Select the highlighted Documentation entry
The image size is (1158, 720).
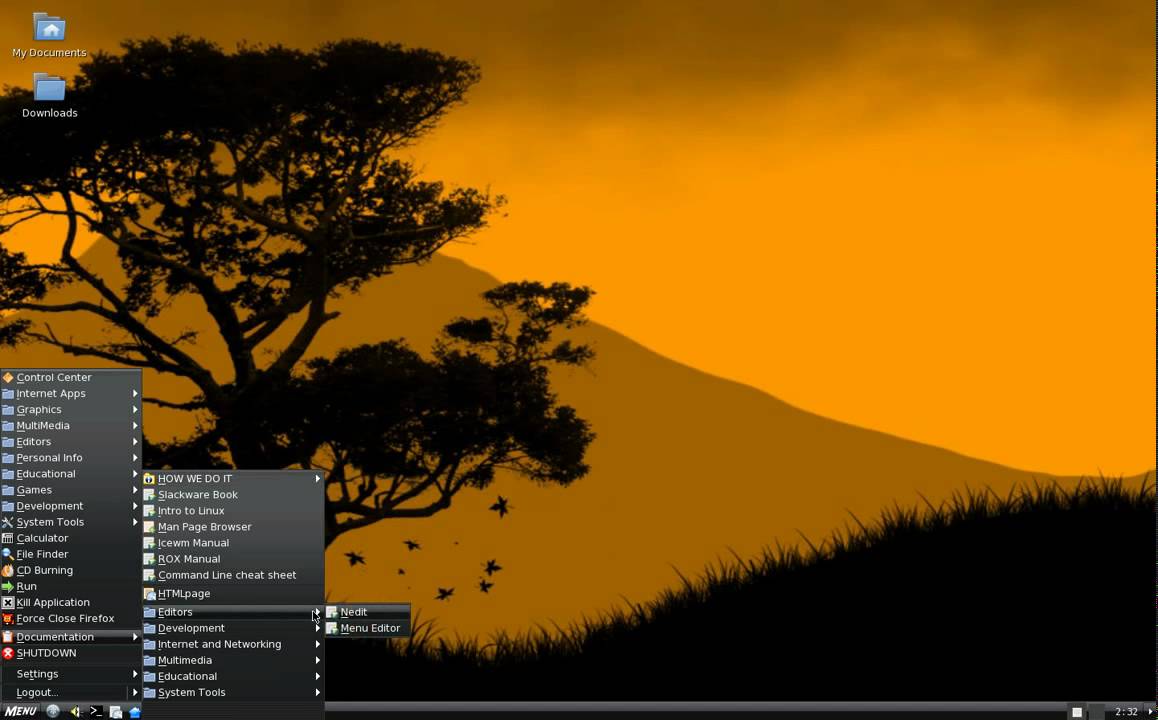(x=71, y=637)
